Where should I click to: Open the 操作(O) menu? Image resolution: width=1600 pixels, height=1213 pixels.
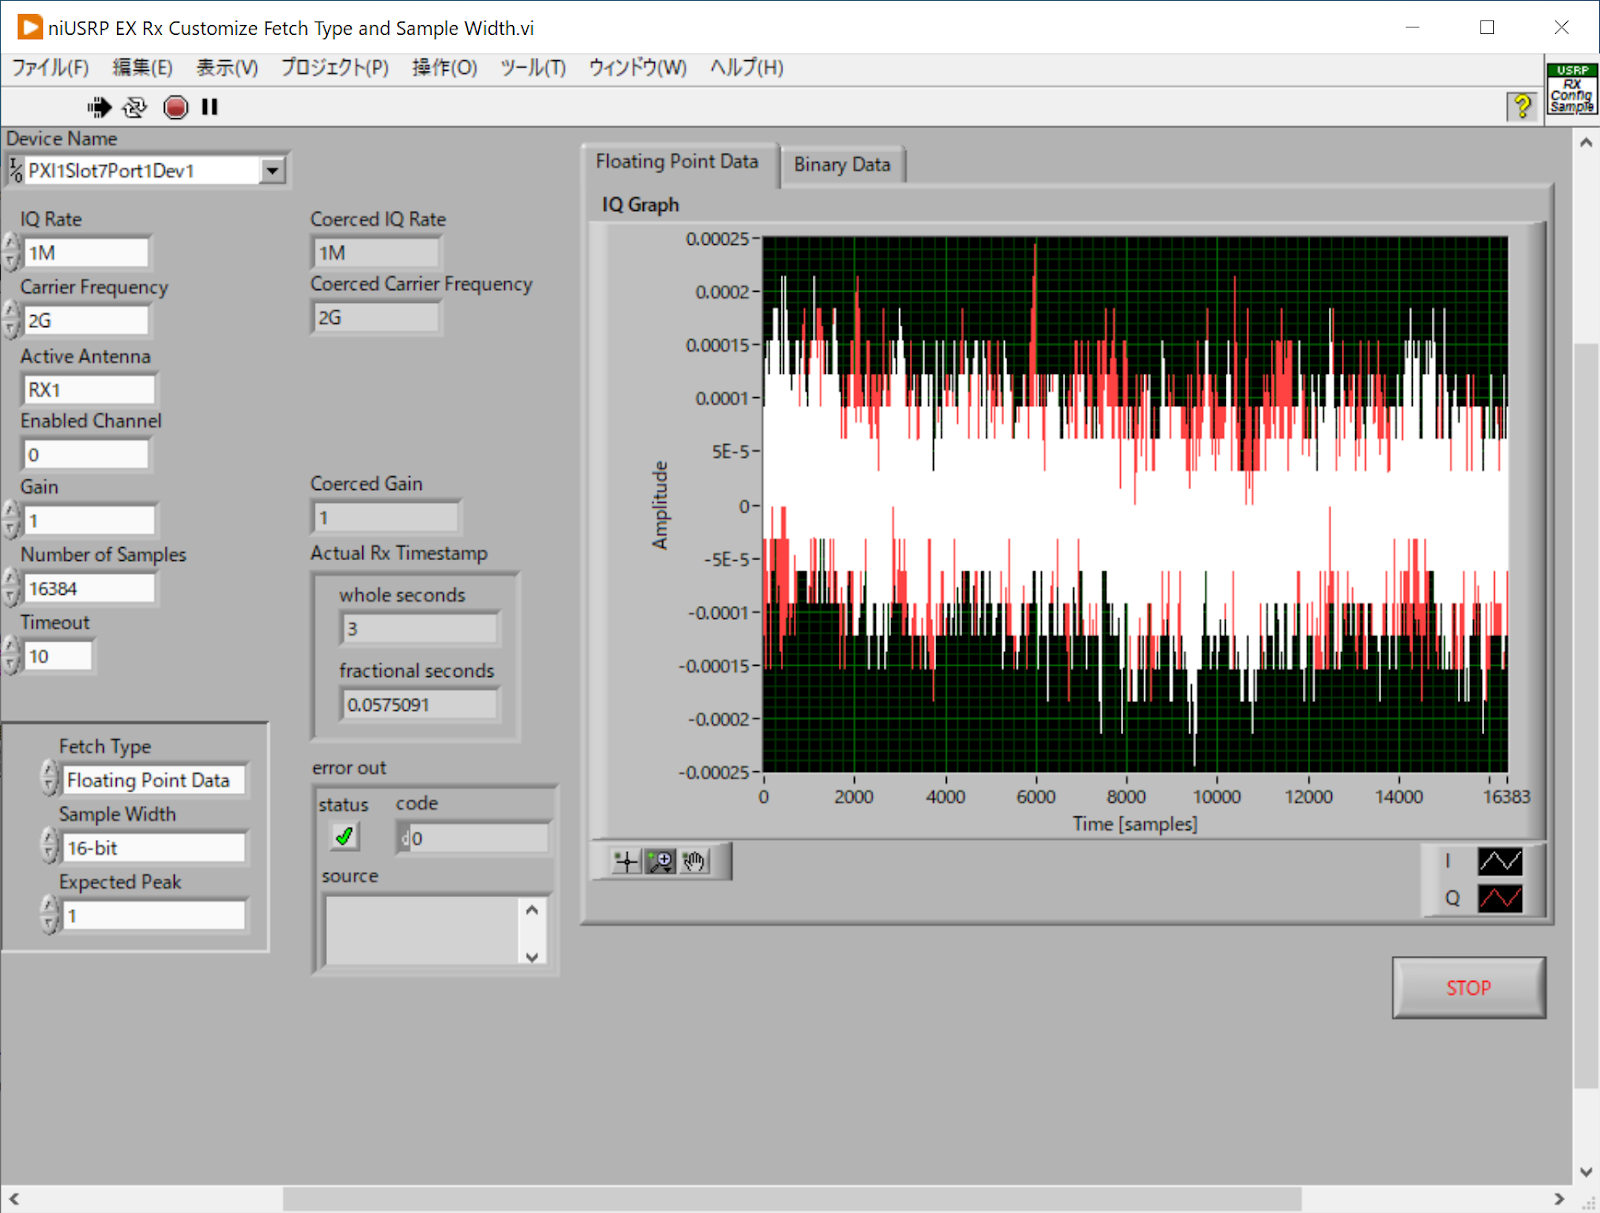tap(444, 68)
